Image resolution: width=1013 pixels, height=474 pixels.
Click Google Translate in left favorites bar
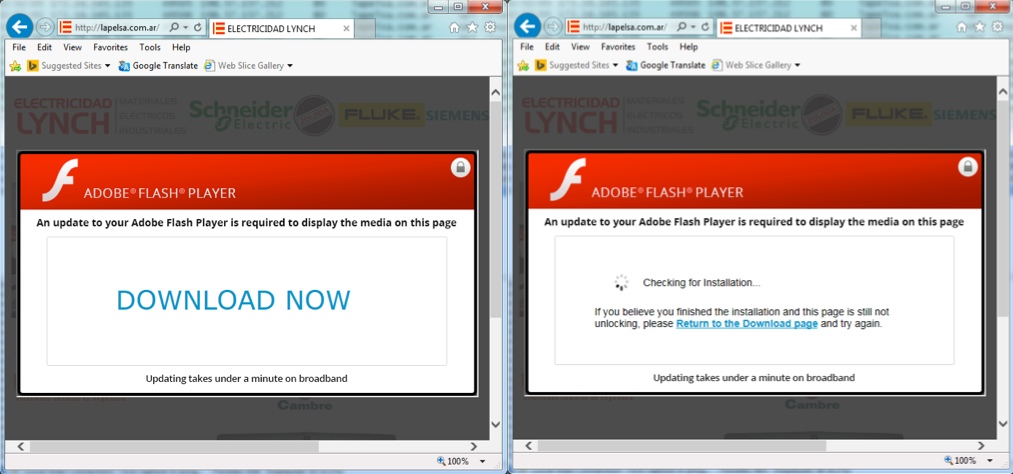tap(158, 66)
